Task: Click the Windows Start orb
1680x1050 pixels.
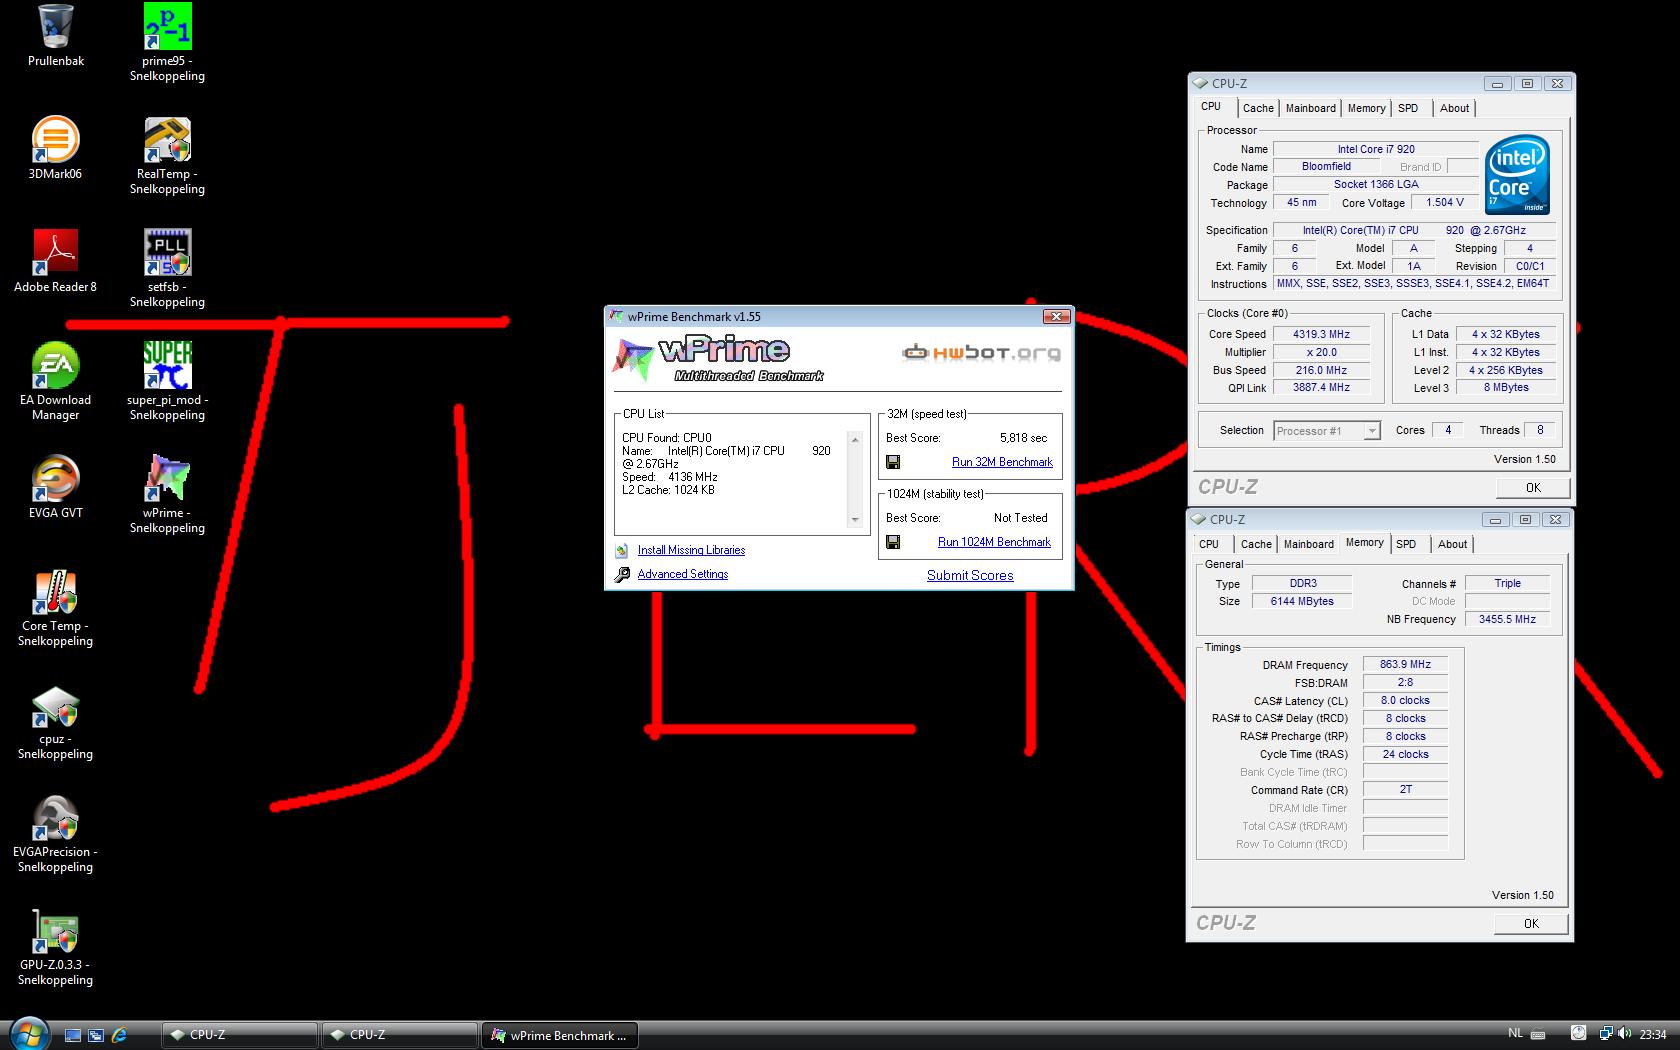Action: (x=29, y=1034)
